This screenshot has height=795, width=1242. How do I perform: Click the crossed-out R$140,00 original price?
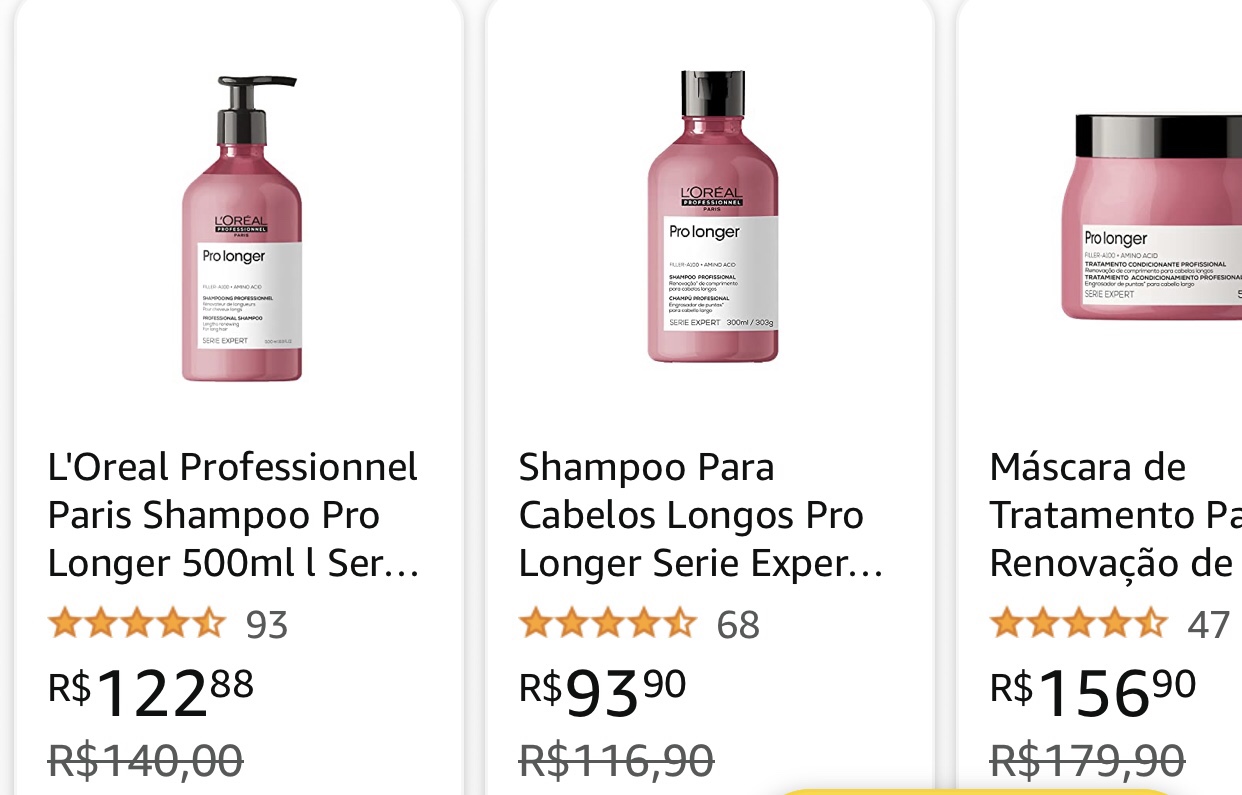point(146,759)
